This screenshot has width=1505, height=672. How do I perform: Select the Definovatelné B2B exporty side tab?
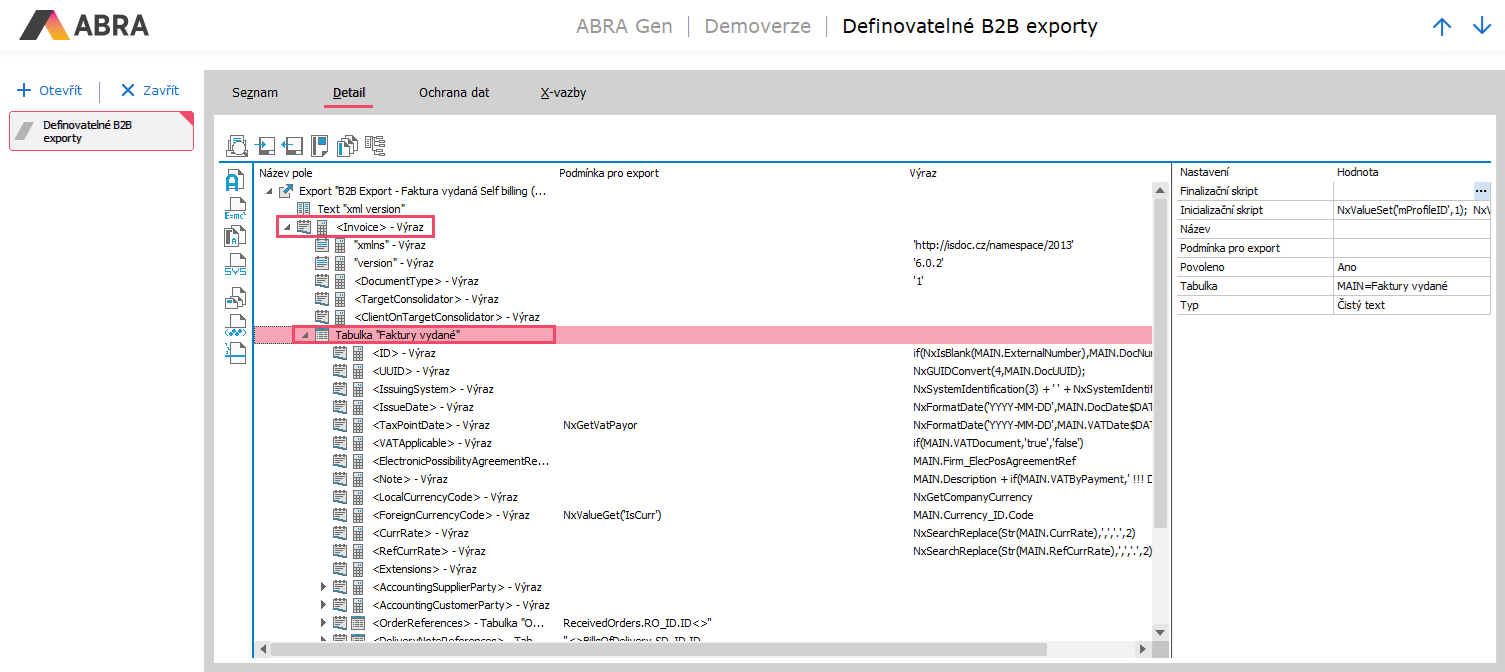tap(101, 131)
